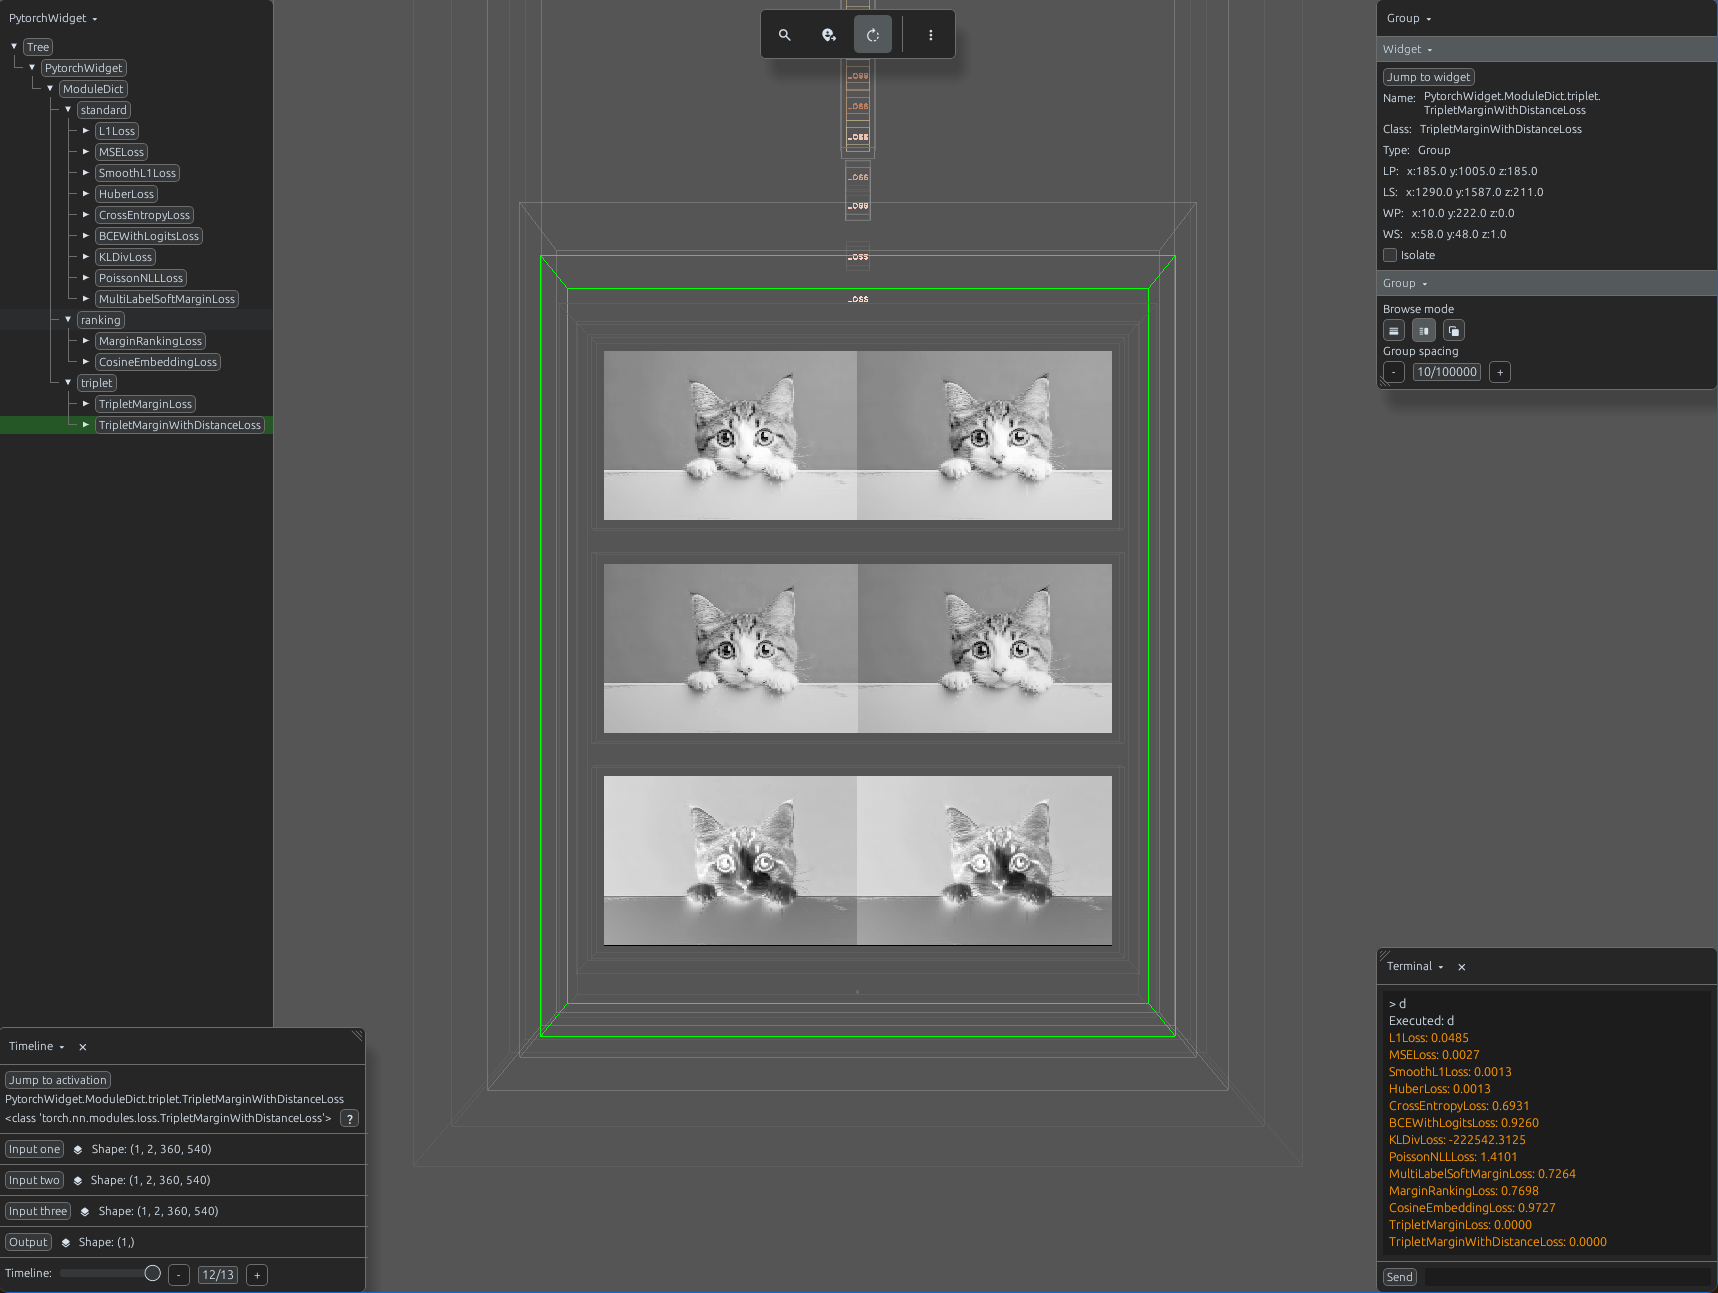Click the group spacing value field 10/100000
The width and height of the screenshot is (1718, 1293).
point(1447,372)
